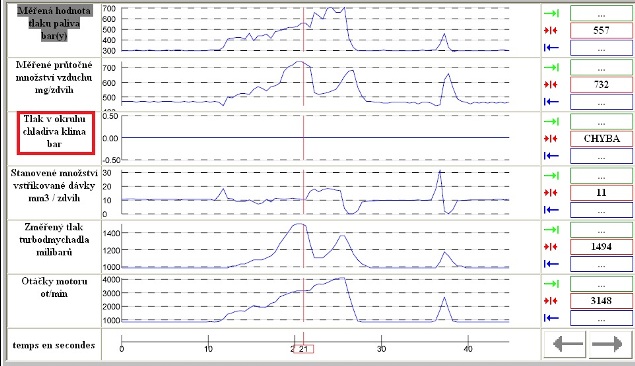
Task: Click the cursor value field showing 1494
Action: 601,247
